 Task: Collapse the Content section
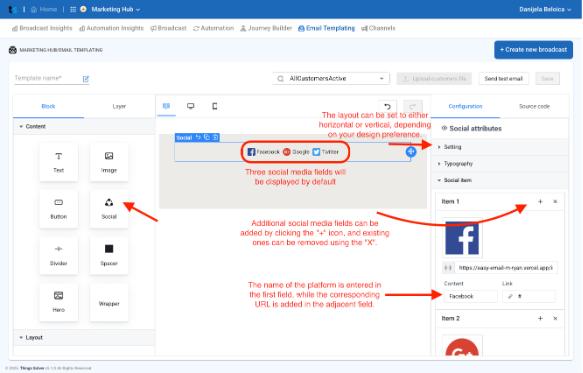pos(84,126)
